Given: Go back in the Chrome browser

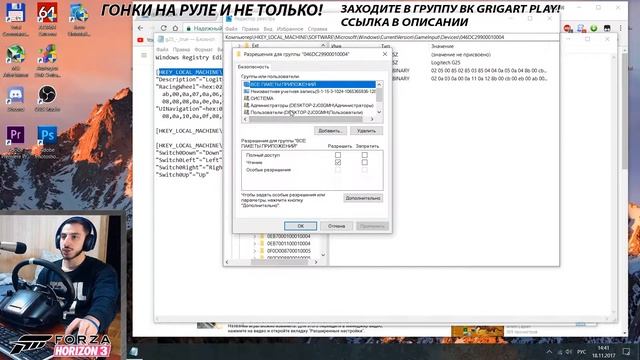Looking at the screenshot, I should click(140, 28).
